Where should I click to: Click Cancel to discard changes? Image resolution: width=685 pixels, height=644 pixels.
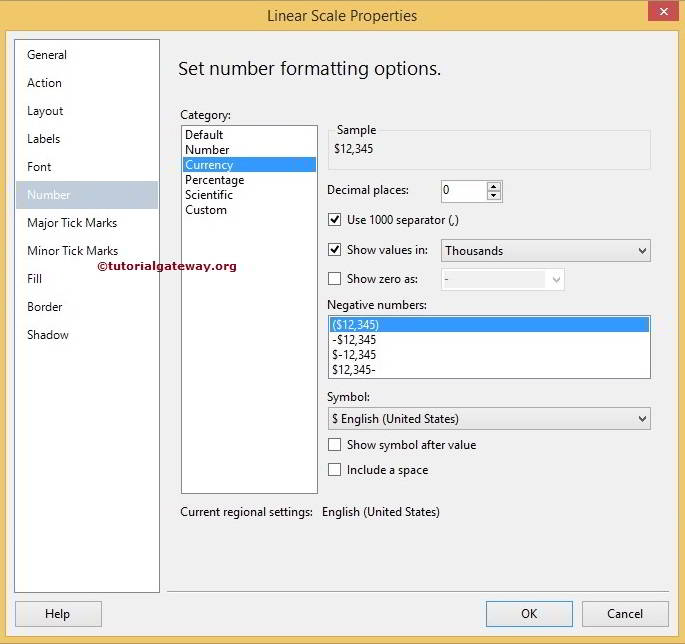[625, 614]
